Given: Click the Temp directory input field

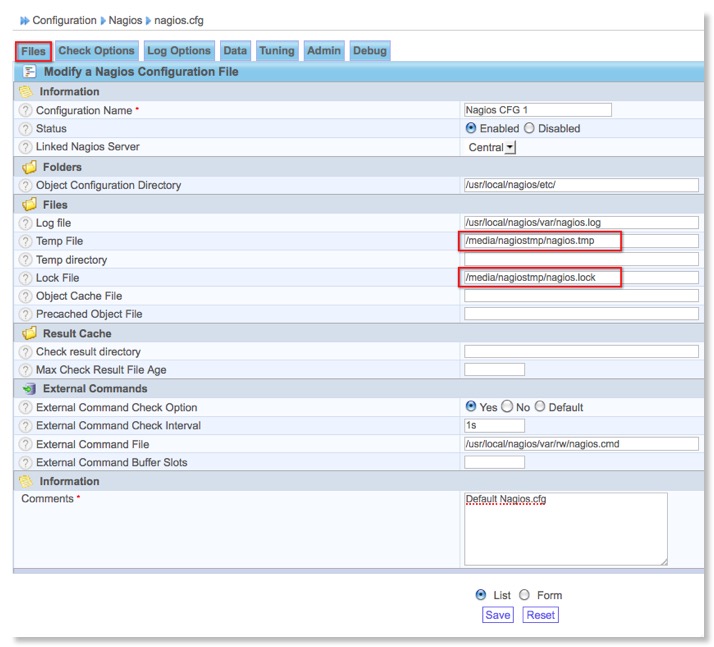Looking at the screenshot, I should 581,259.
